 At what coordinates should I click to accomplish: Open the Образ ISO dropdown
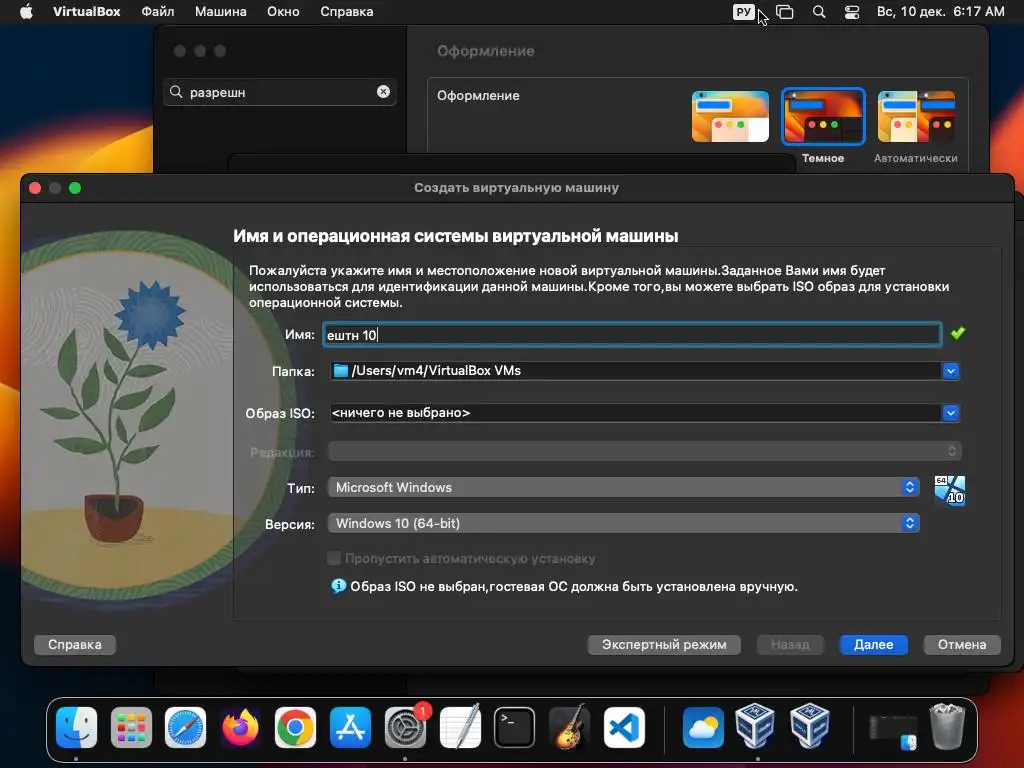tap(950, 413)
